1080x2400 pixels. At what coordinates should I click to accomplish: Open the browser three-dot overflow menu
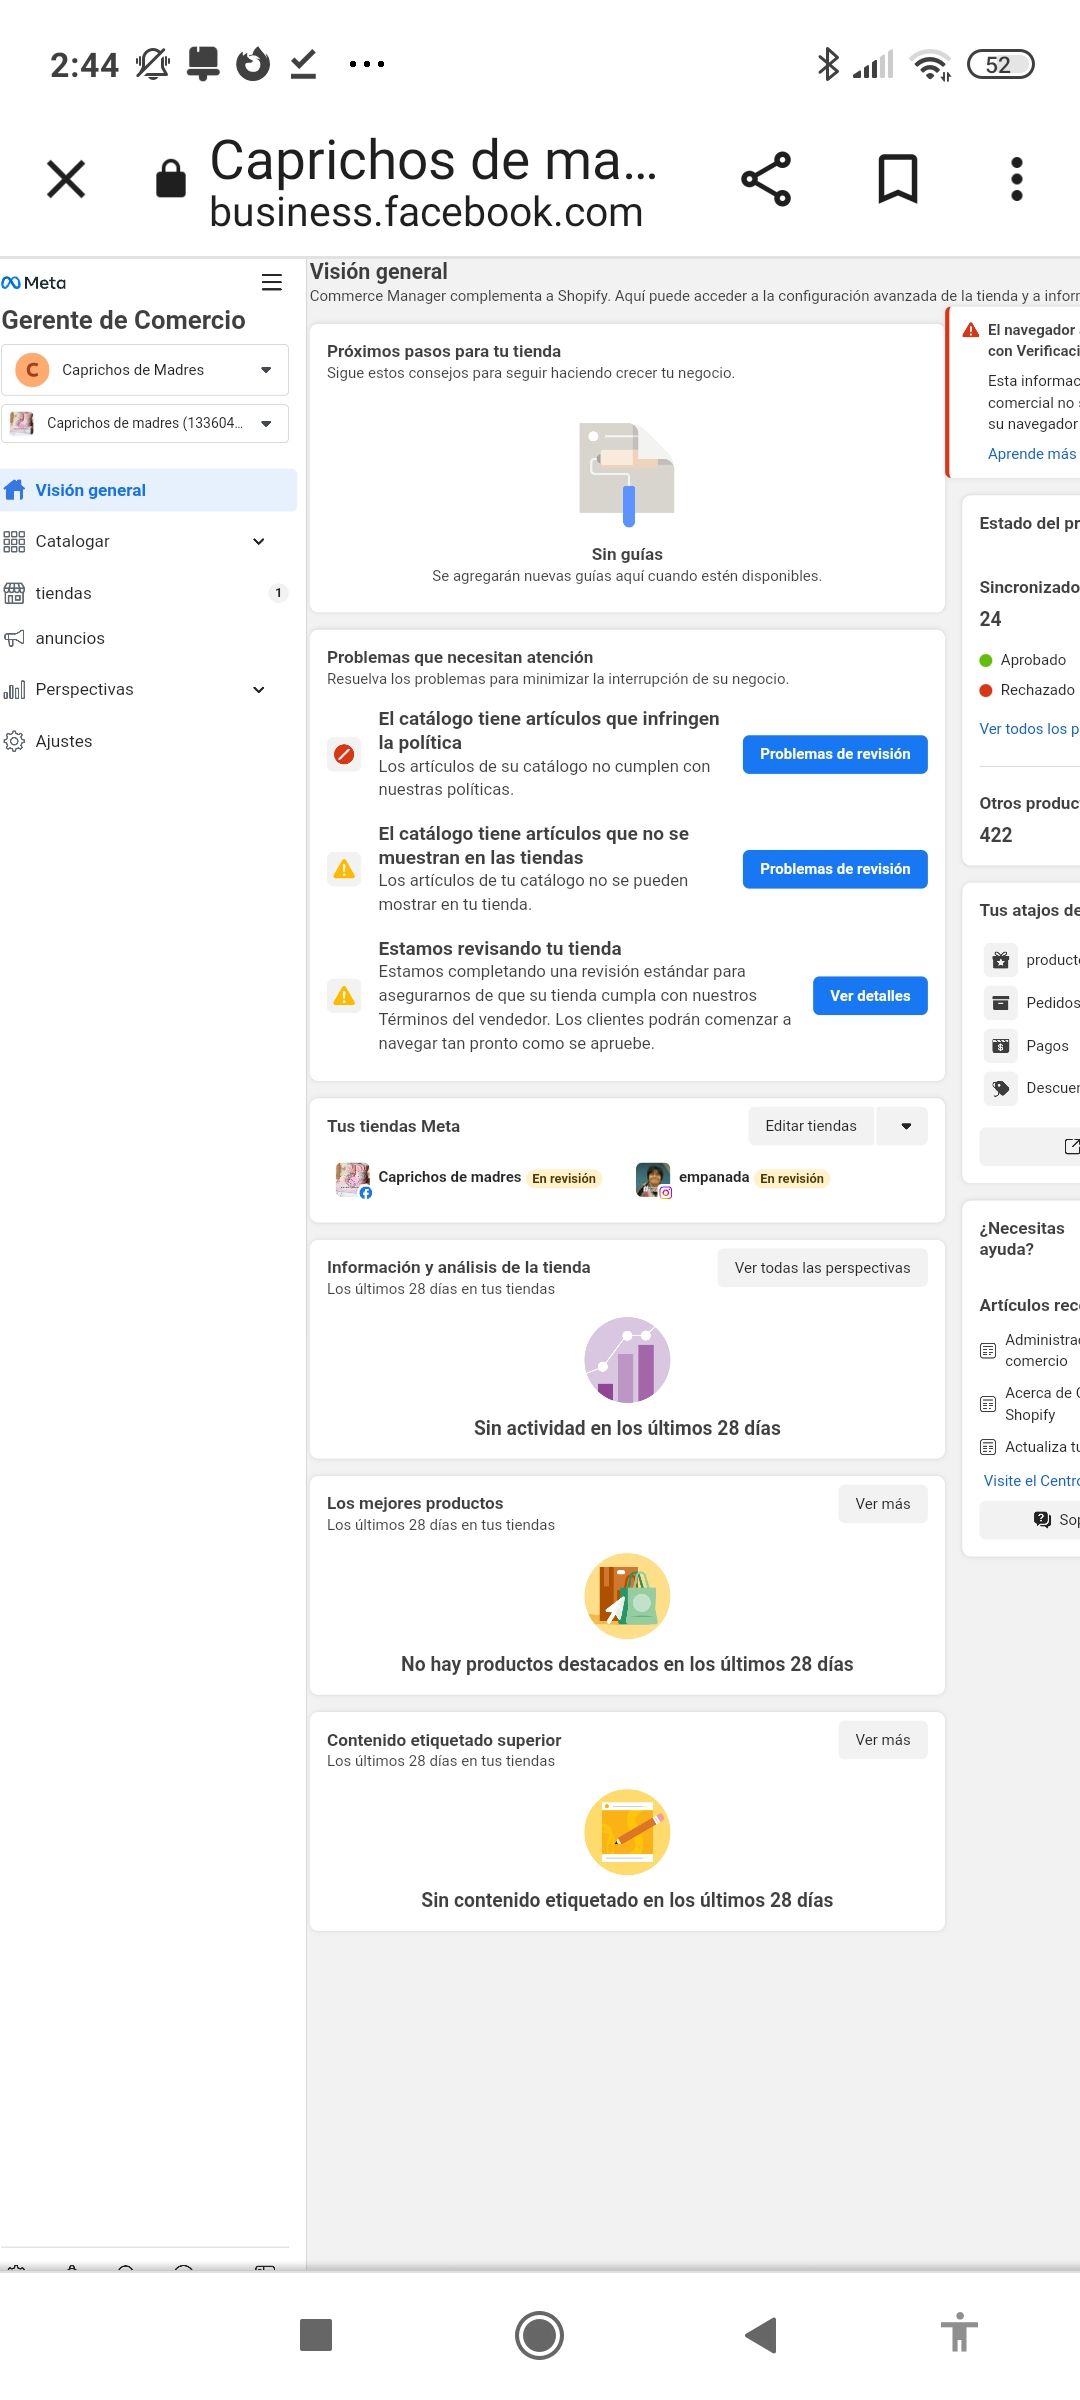click(x=1017, y=180)
